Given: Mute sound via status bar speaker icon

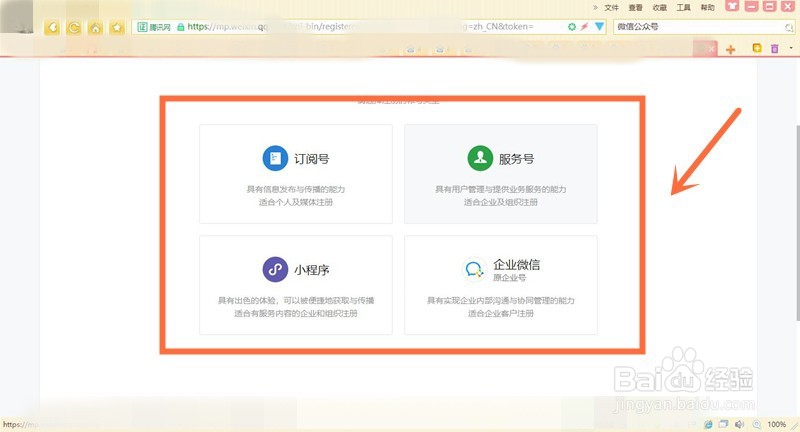Looking at the screenshot, I should click(x=739, y=424).
